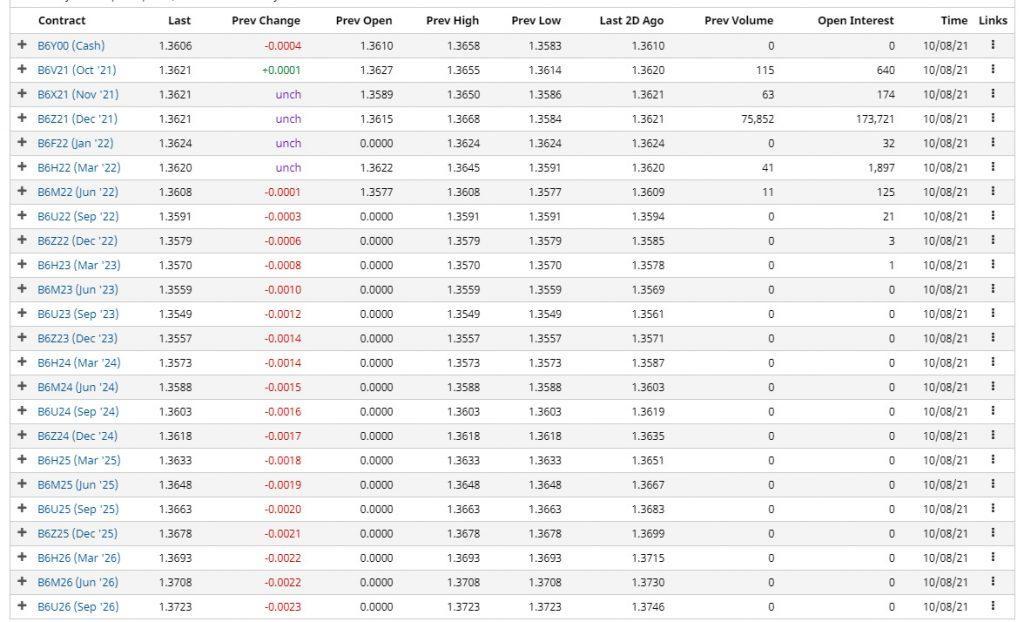Sort table by Open Interest header
The width and height of the screenshot is (1024, 622).
pyautogui.click(x=856, y=20)
